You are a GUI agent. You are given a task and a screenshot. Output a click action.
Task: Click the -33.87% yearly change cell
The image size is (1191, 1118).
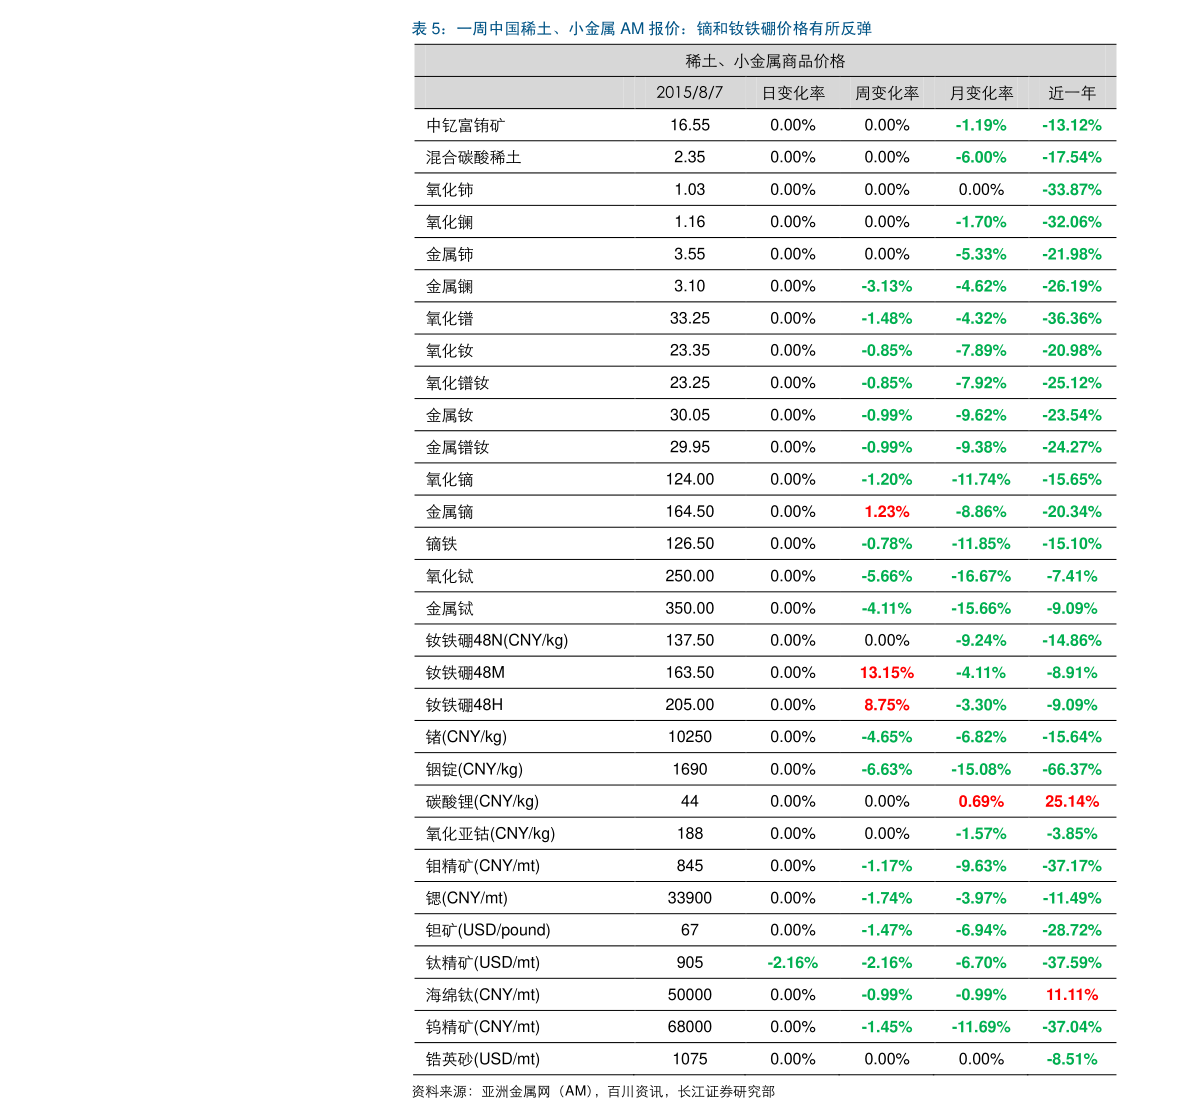tap(1072, 190)
